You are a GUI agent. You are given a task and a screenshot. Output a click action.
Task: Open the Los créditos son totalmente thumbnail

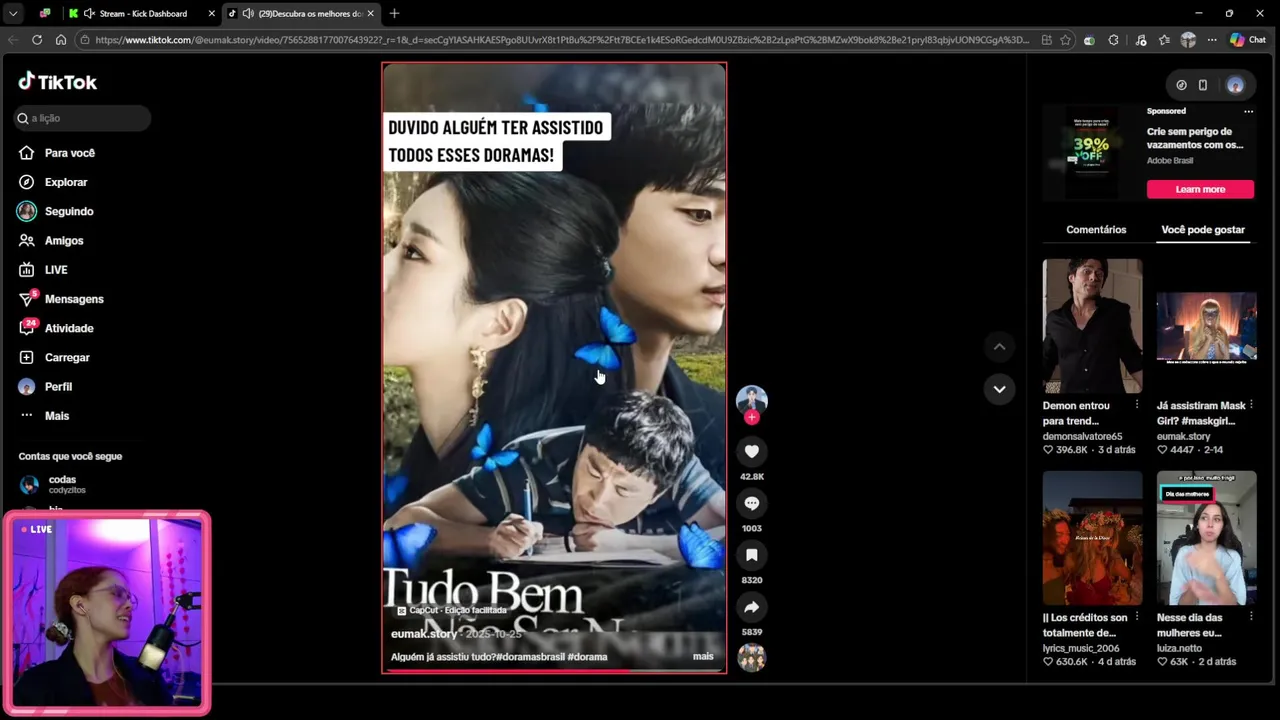click(x=1092, y=538)
